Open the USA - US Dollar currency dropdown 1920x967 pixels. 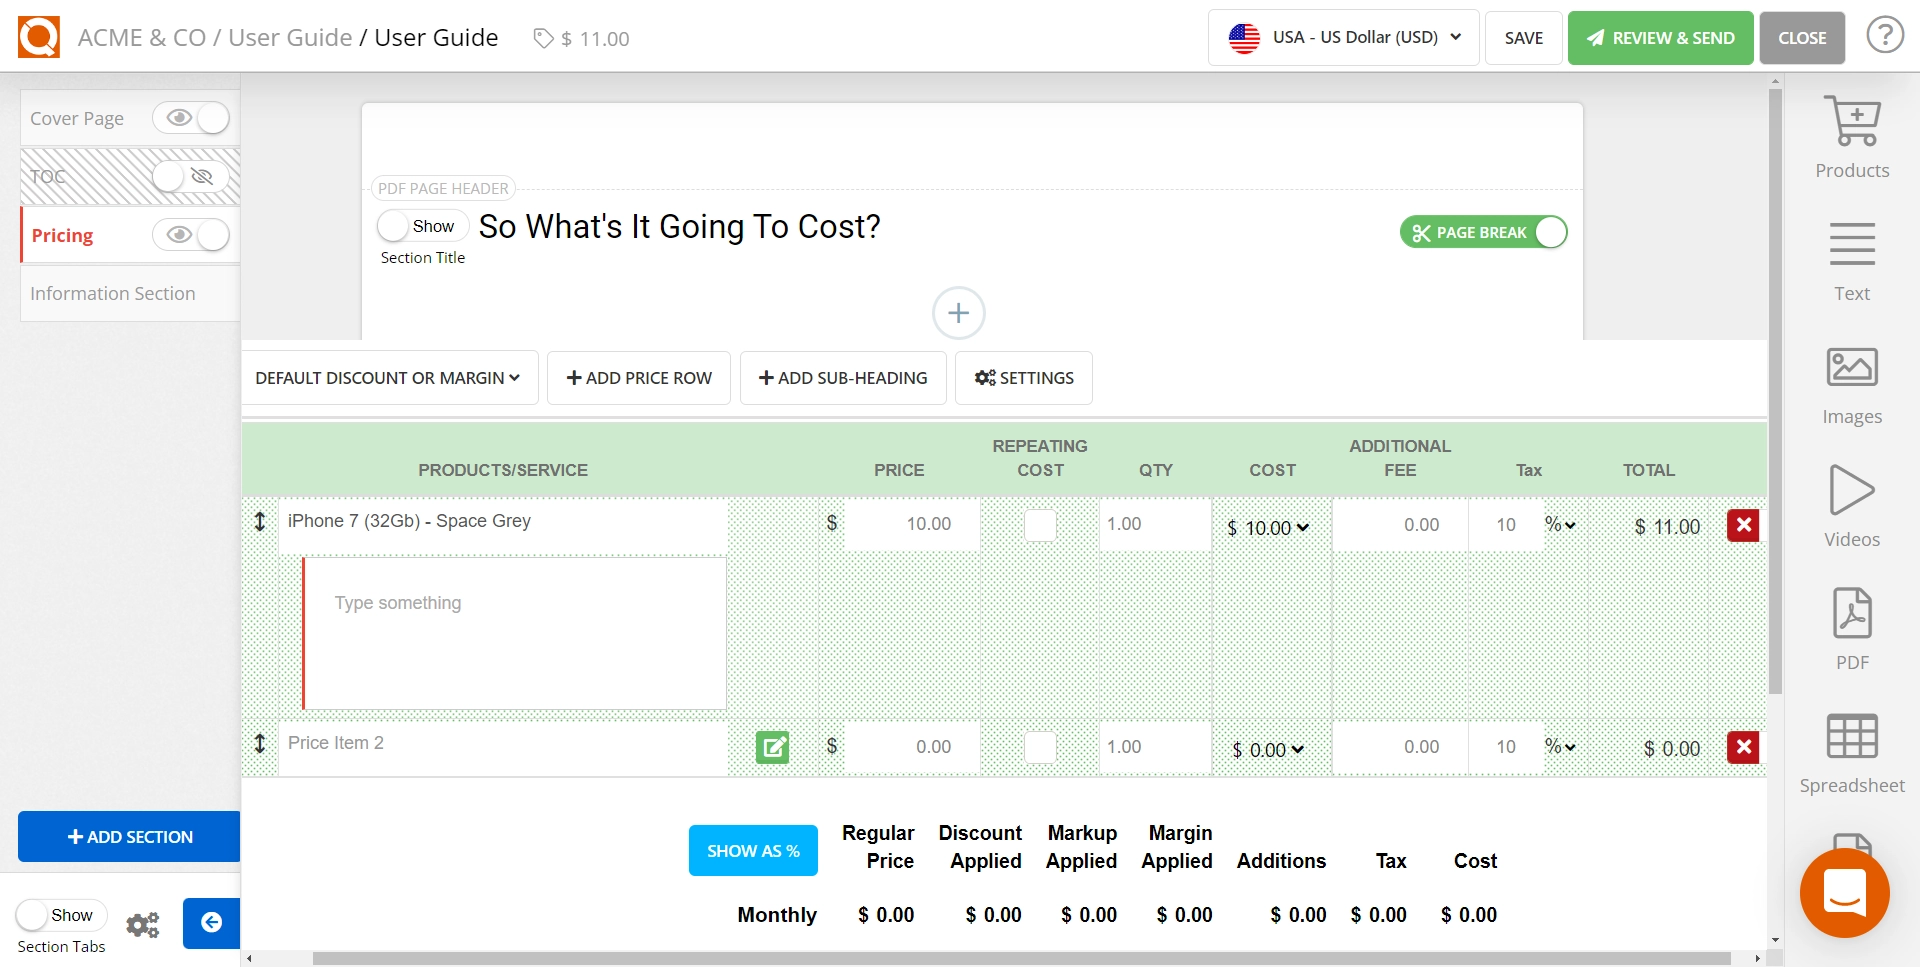click(1343, 38)
